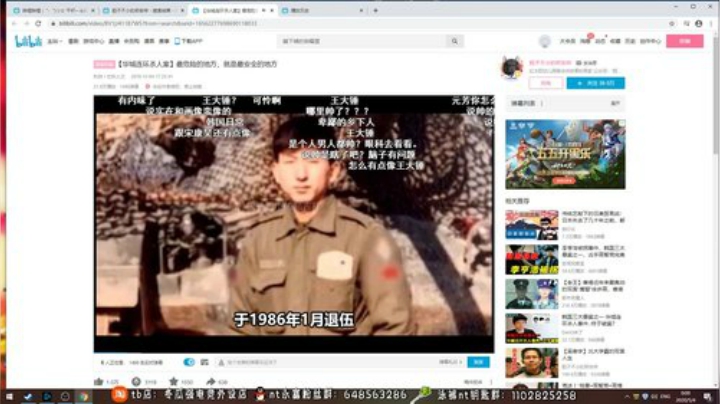Click the bookmark star in address bar
This screenshot has width=720, height=404.
(672, 23)
